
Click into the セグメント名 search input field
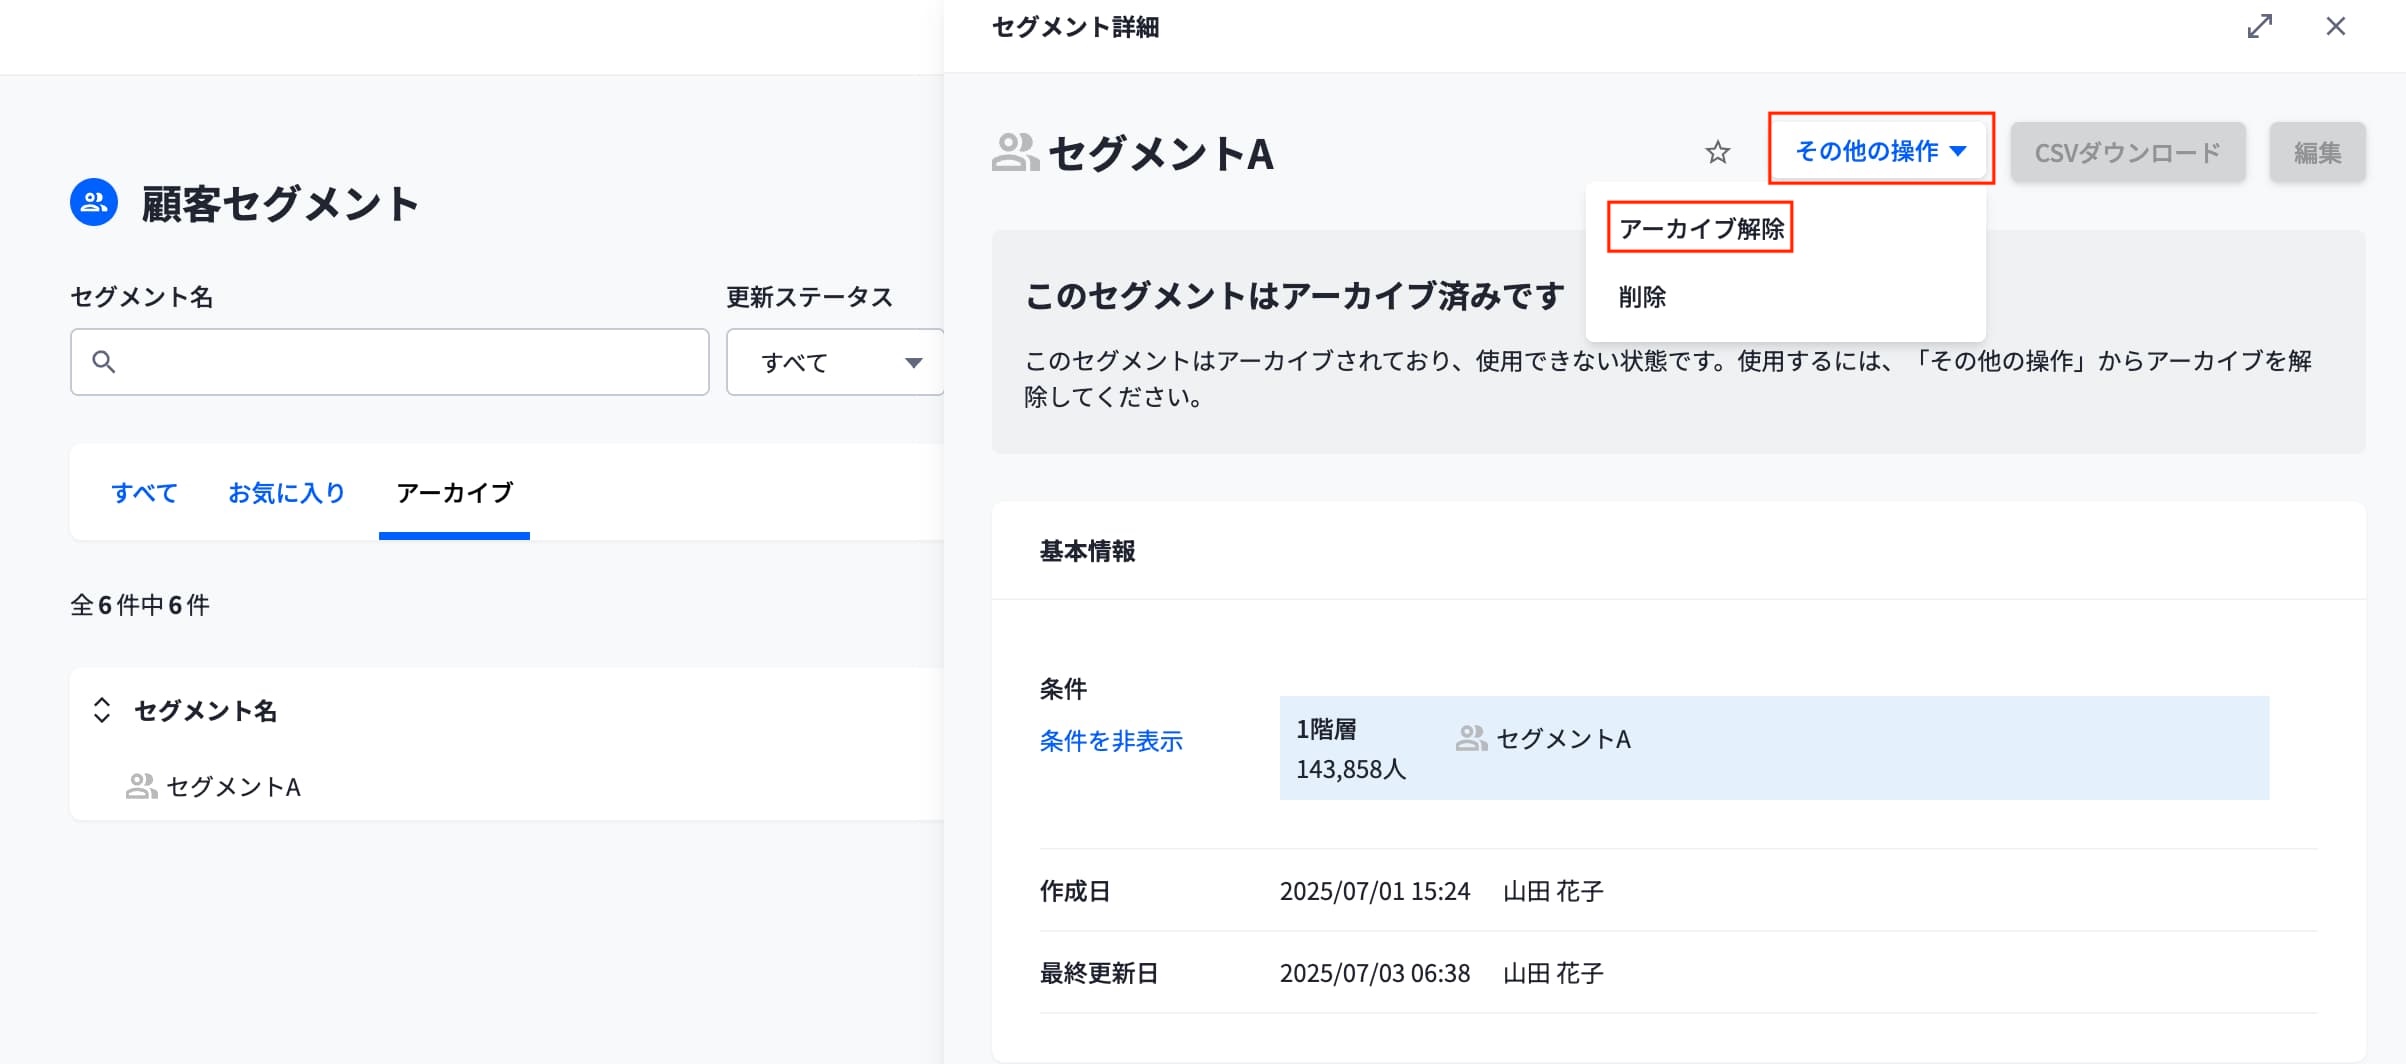click(410, 362)
